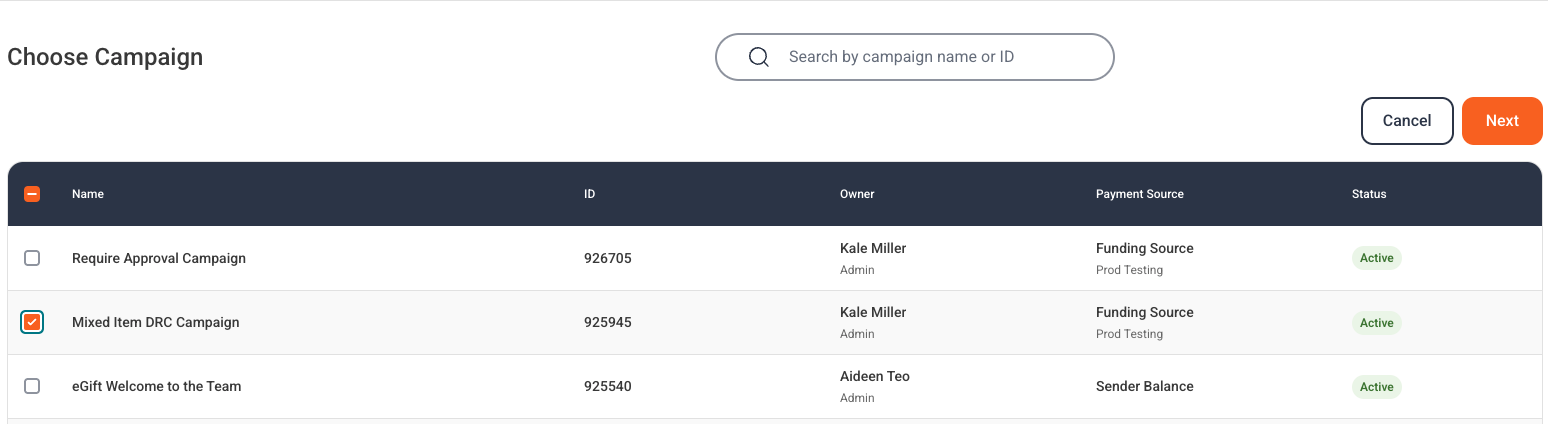Open the Require Approval Campaign row name
The width and height of the screenshot is (1548, 424).
pyautogui.click(x=159, y=258)
